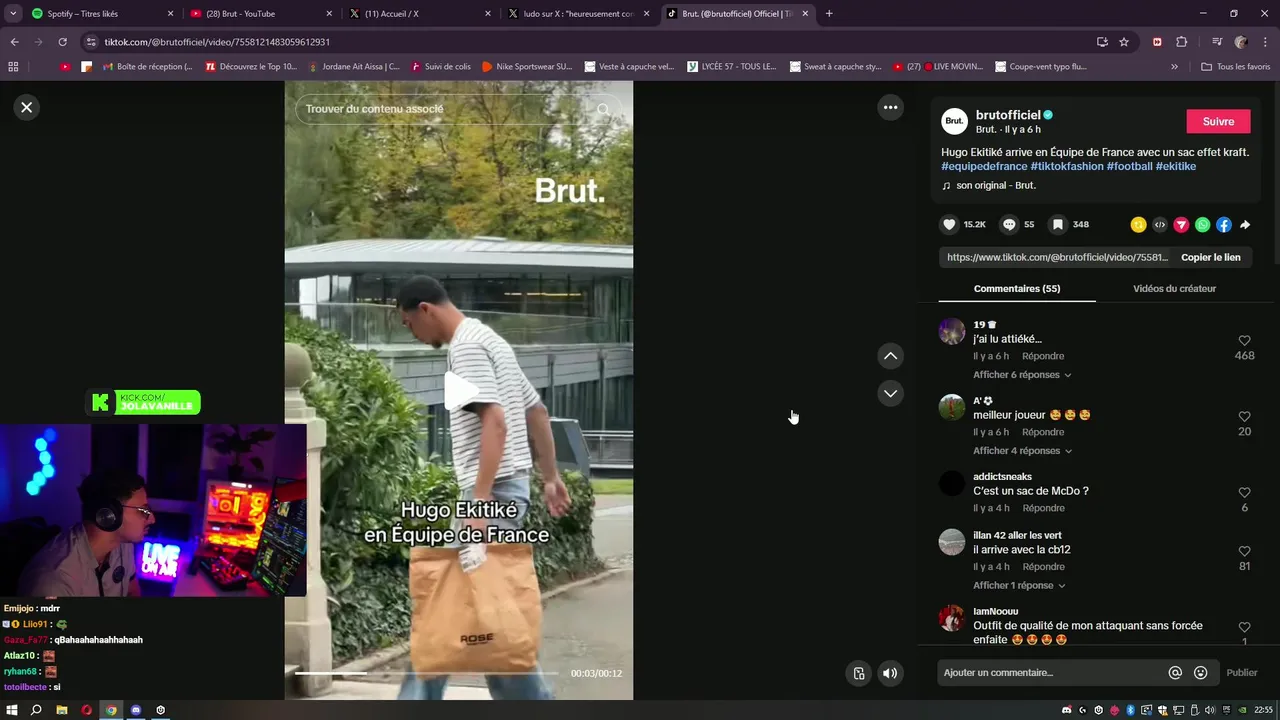
Task: Open the three-dot more options menu
Action: click(x=890, y=107)
